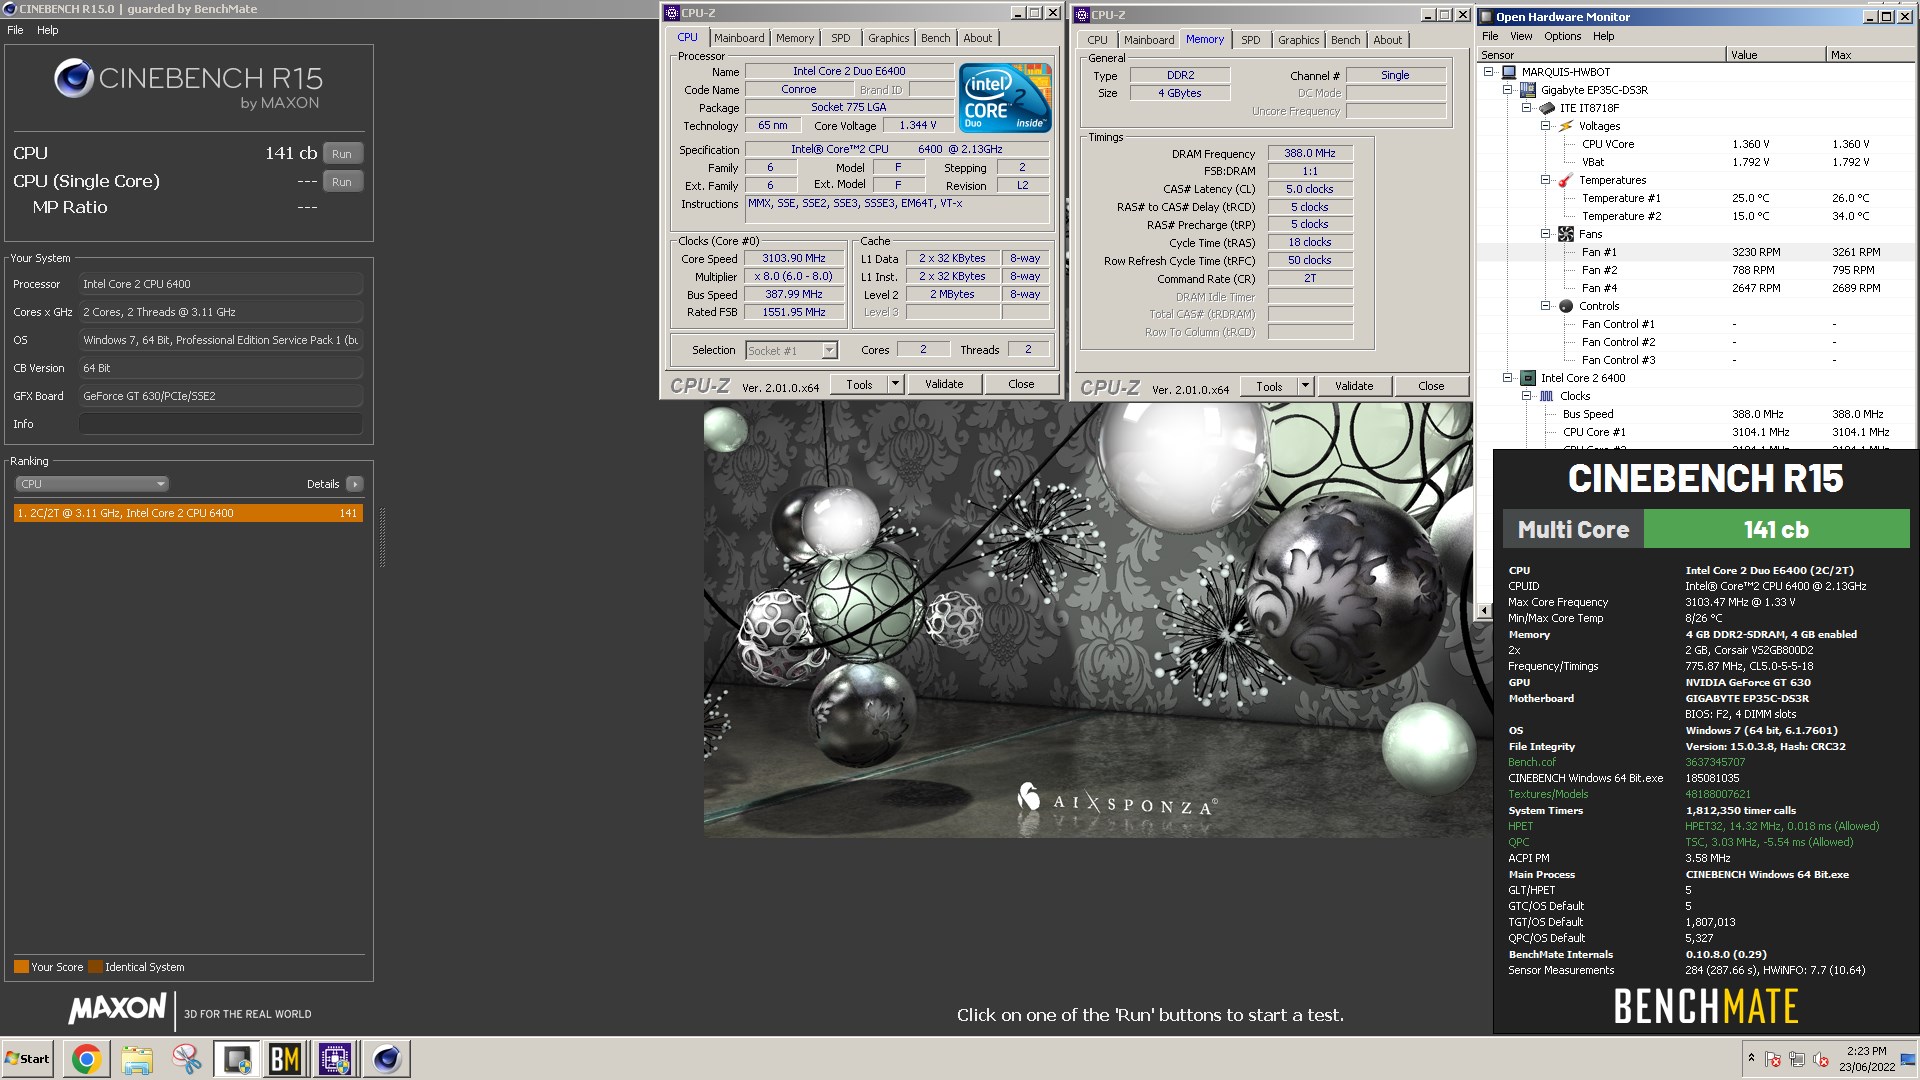Viewport: 1920px width, 1080px height.
Task: Click the ITE IT8718F chip icon
Action: [x=1546, y=108]
